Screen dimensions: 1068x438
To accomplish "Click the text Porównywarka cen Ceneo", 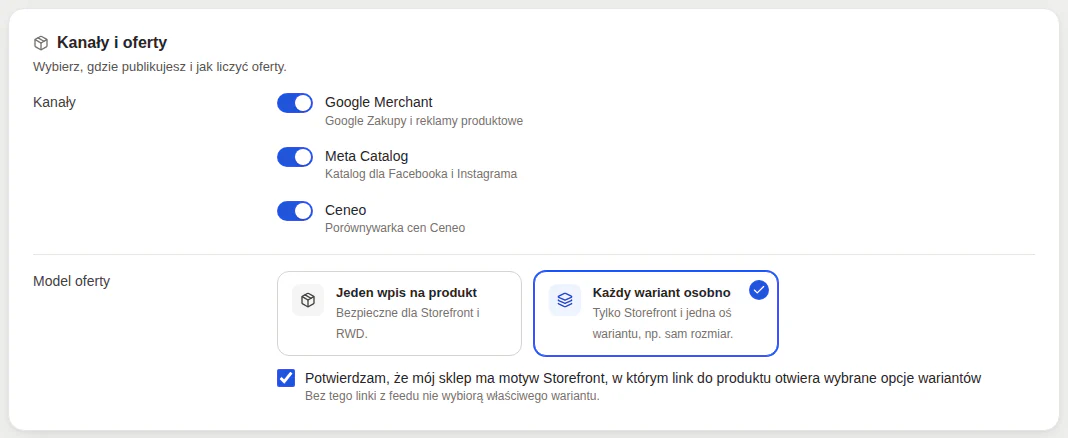I will pyautogui.click(x=395, y=228).
